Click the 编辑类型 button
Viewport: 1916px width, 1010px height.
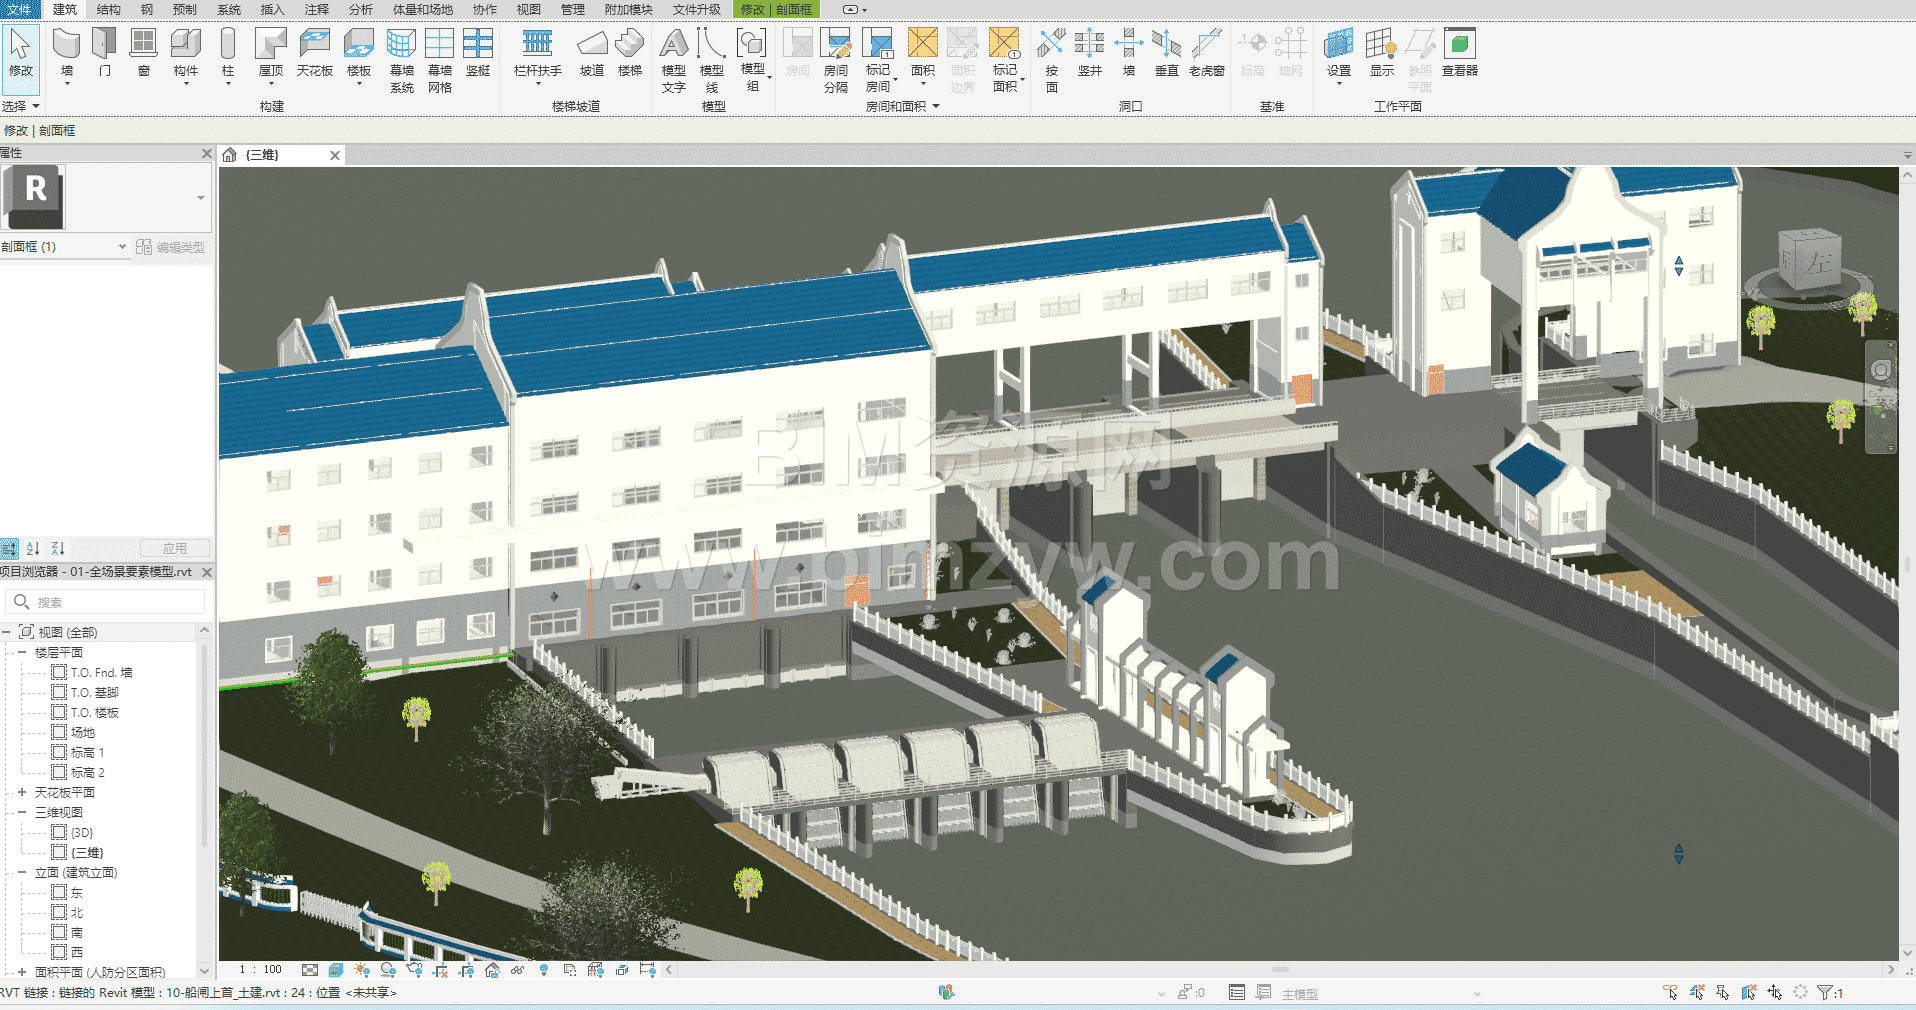point(171,247)
